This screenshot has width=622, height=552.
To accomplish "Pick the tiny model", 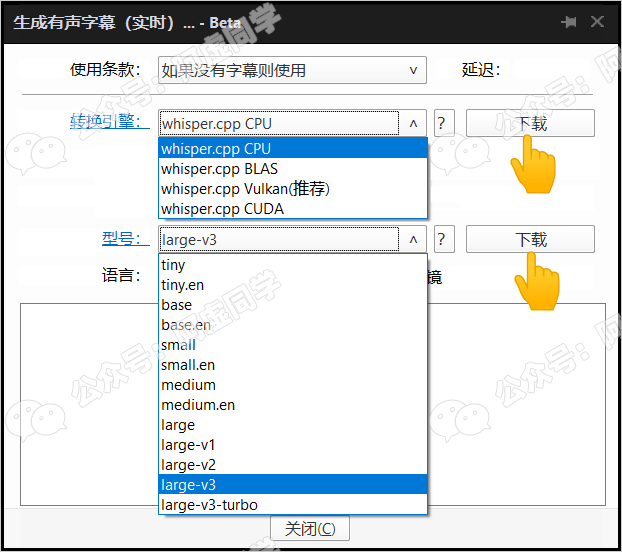I will 293,264.
